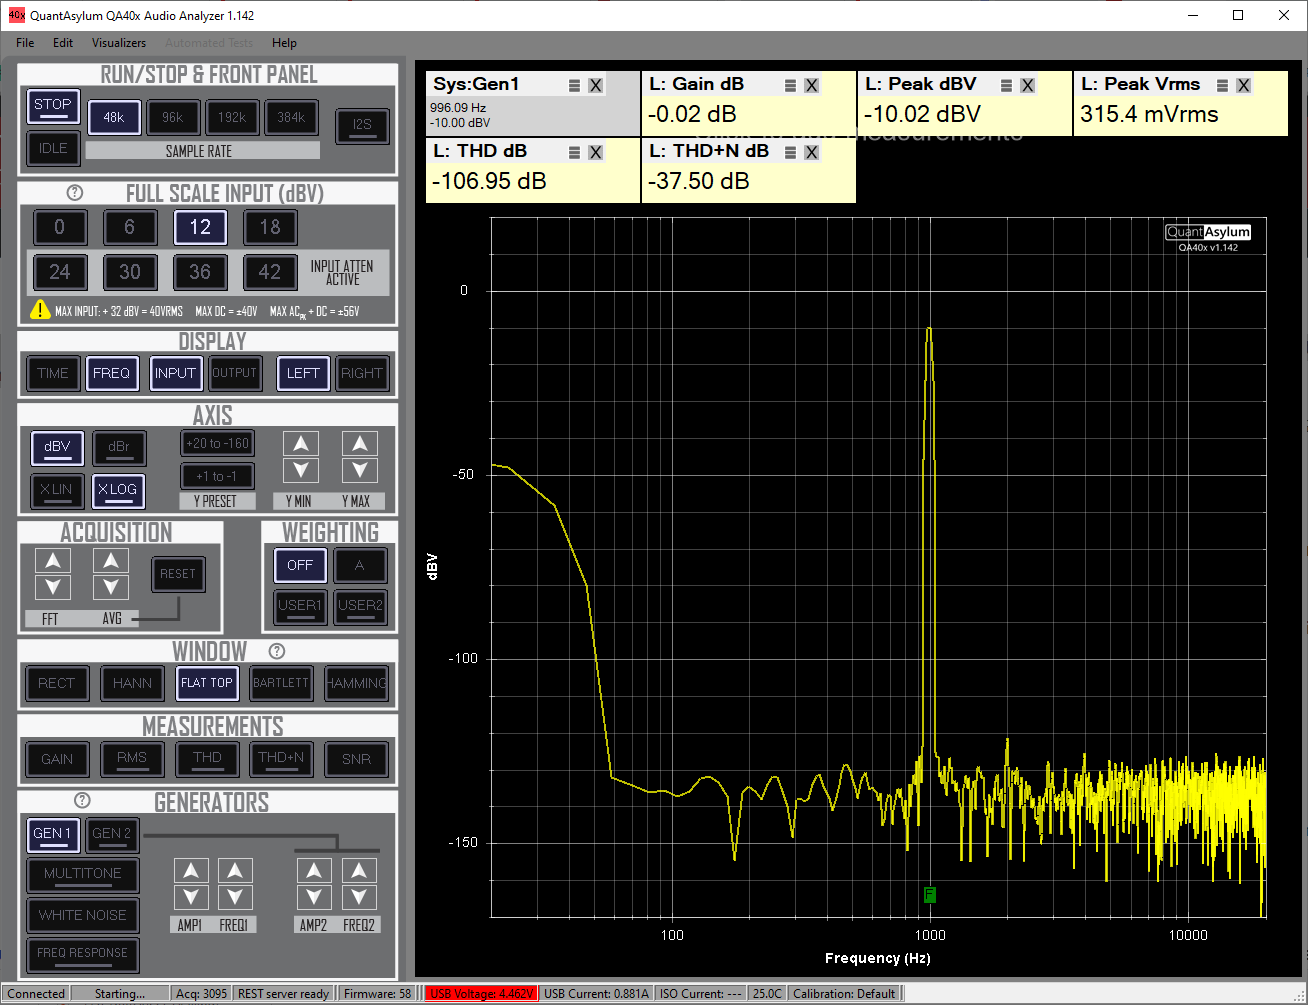Lower AMP1 with down arrow
This screenshot has height=1005, width=1308.
coord(191,897)
